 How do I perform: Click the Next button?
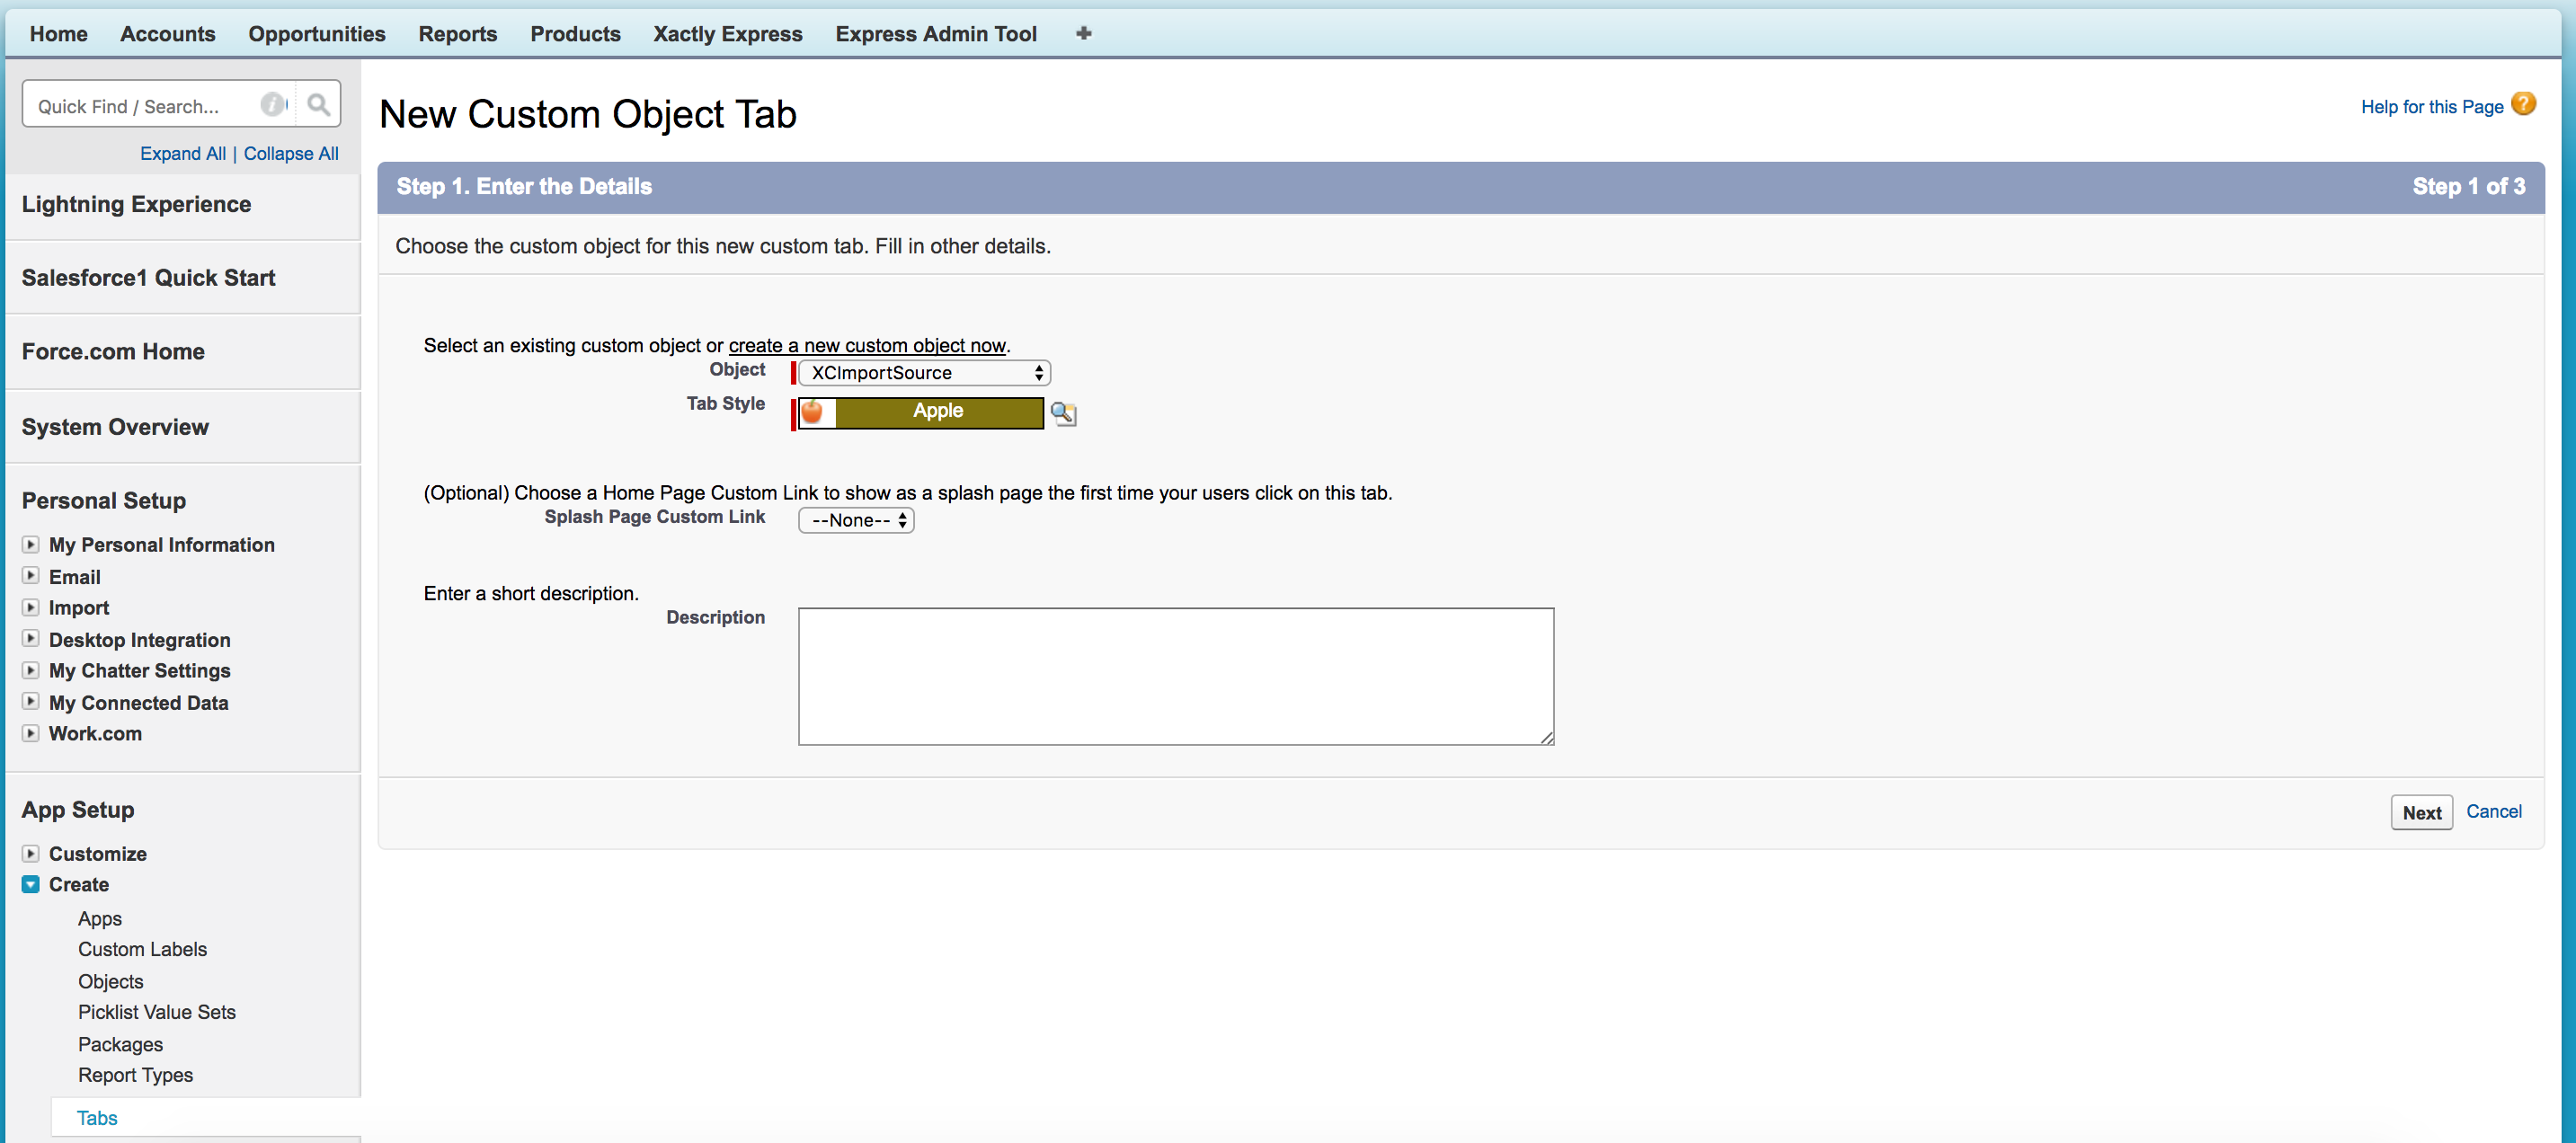tap(2422, 812)
